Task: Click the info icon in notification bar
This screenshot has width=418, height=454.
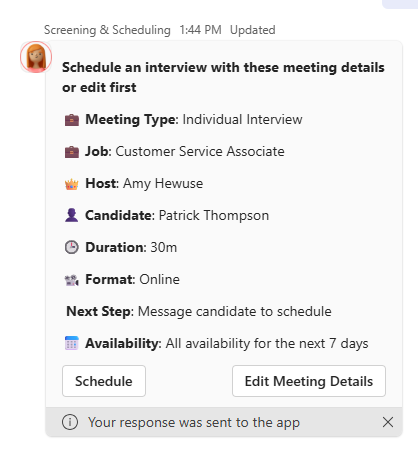Action: (x=70, y=422)
